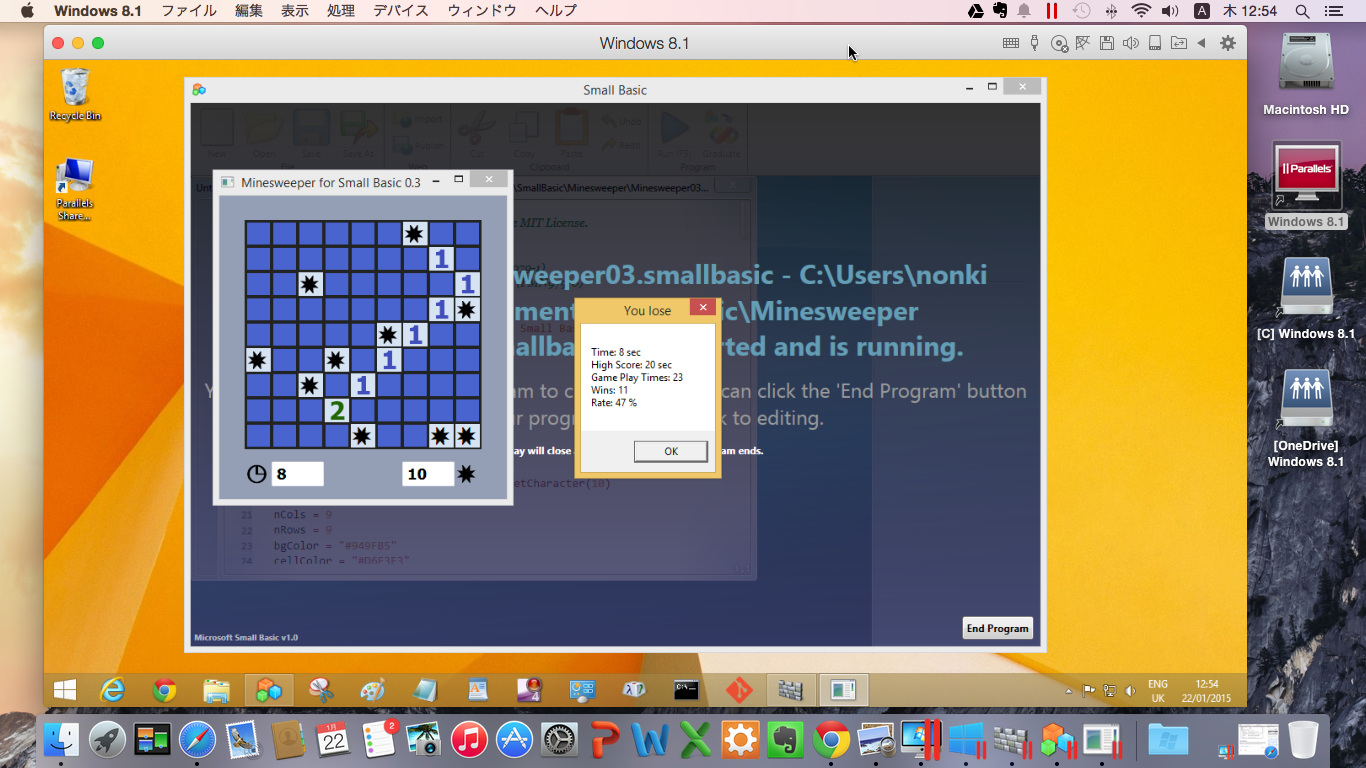The height and width of the screenshot is (768, 1366).
Task: Open File Explorer from the Windows taskbar
Action: click(217, 690)
